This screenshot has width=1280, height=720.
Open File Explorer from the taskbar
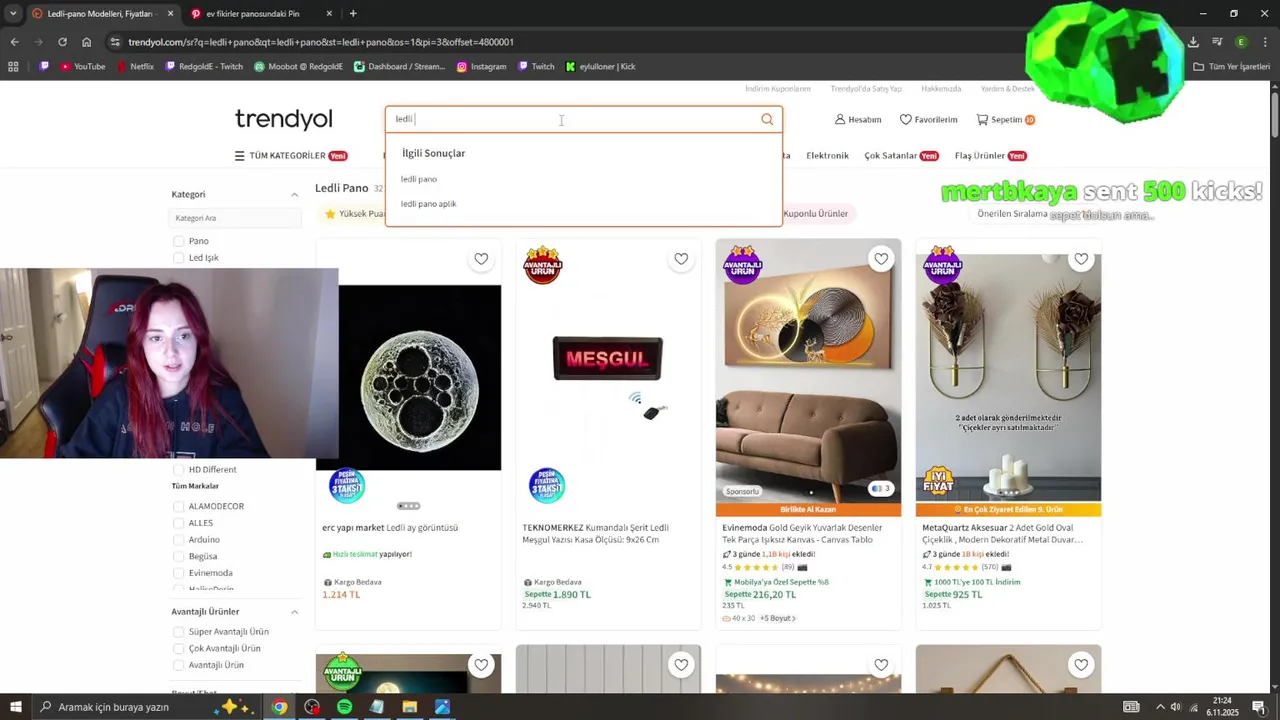tap(409, 707)
